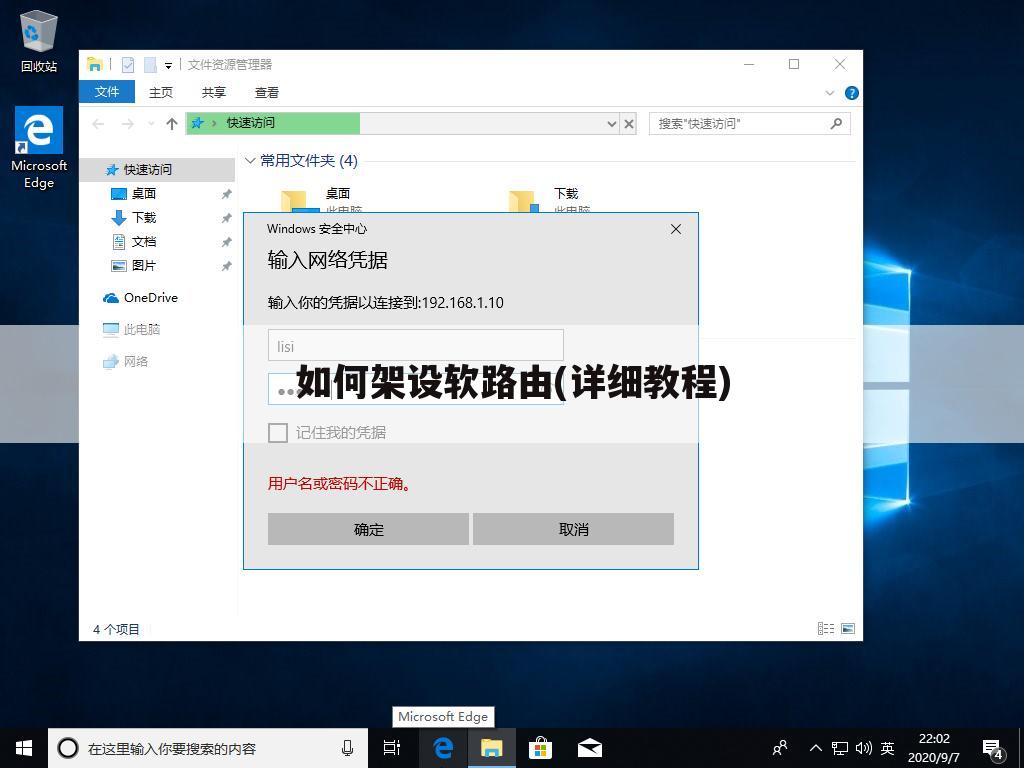The width and height of the screenshot is (1024, 768).
Task: Select the back navigation arrow in Explorer
Action: [x=97, y=123]
